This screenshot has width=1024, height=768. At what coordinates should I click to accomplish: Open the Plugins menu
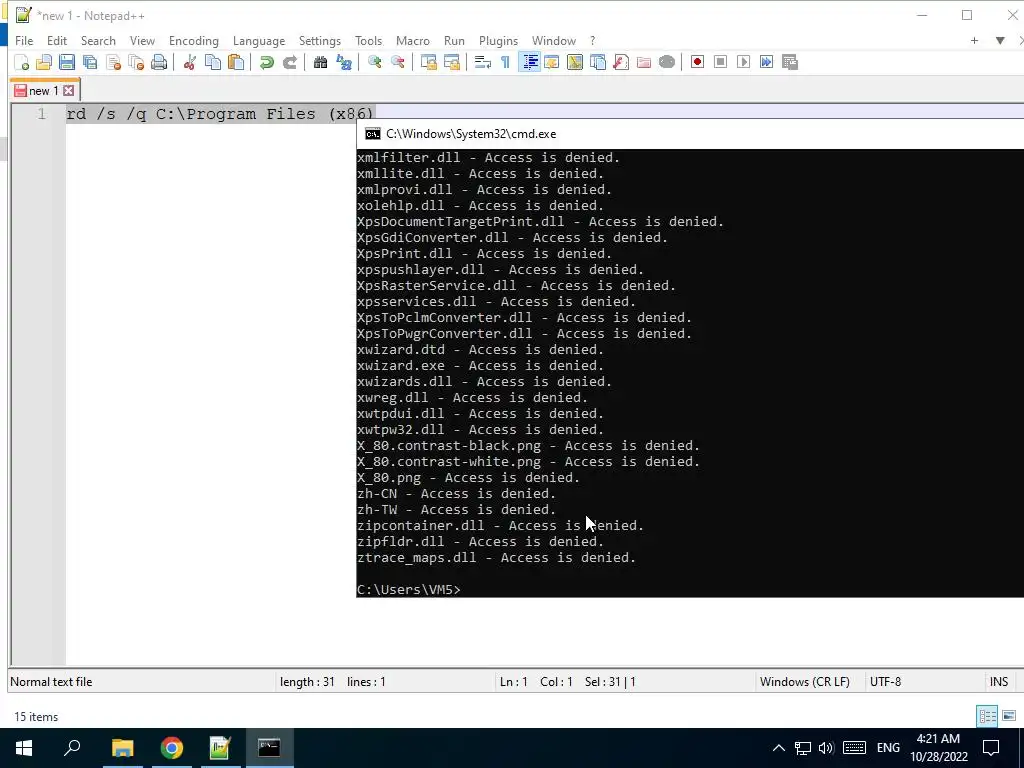click(x=498, y=40)
